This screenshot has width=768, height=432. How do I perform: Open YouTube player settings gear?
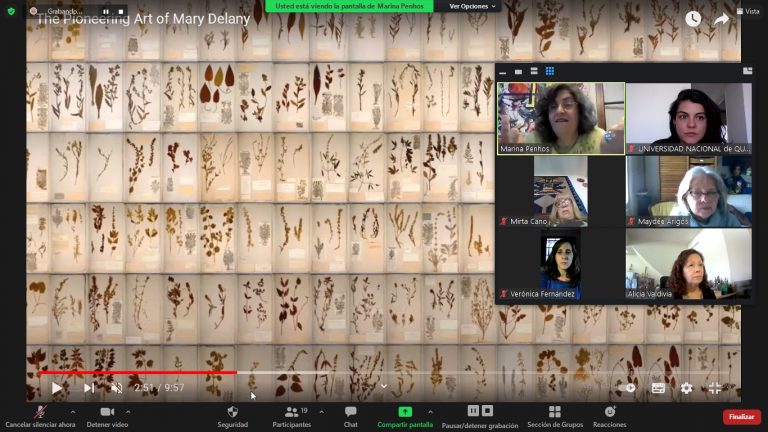pos(686,388)
